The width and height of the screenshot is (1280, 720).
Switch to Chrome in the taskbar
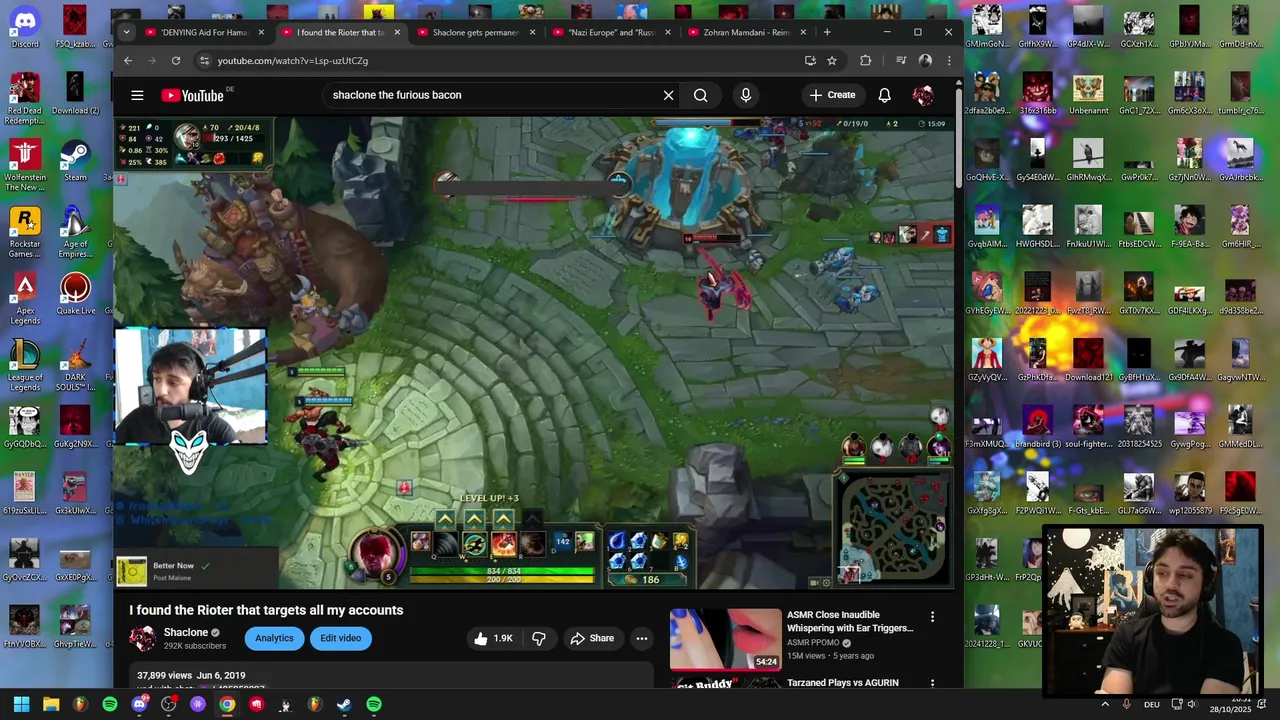(227, 704)
